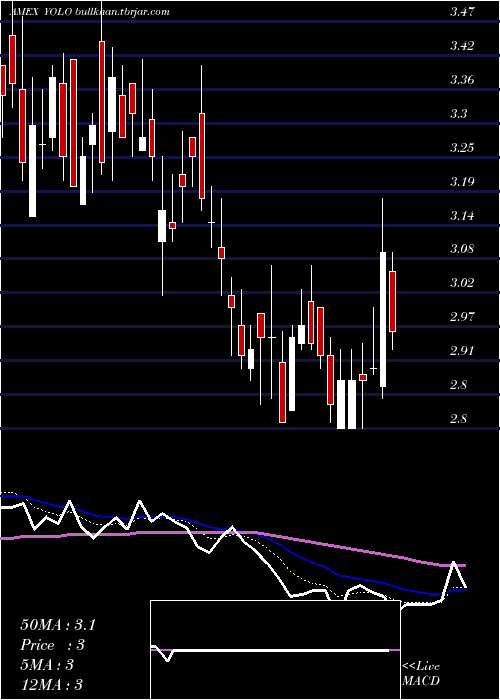The height and width of the screenshot is (700, 500).
Task: Click the 50MA : 3.1 readout
Action: 58,625
